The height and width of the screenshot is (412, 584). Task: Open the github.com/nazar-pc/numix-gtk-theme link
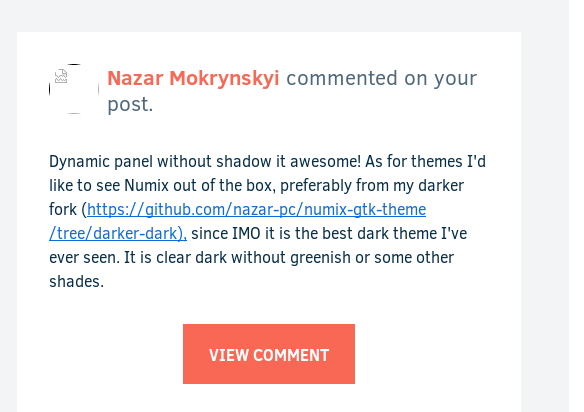tap(257, 210)
